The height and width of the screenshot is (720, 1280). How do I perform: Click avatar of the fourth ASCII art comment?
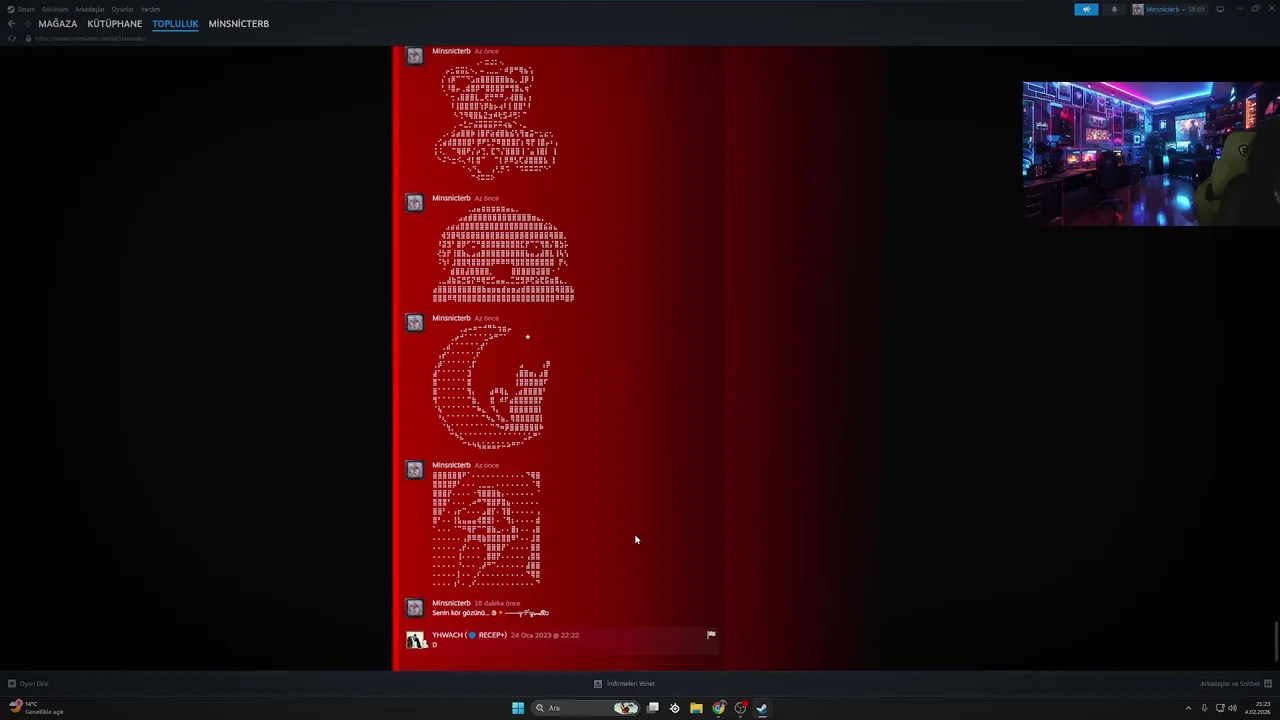(415, 470)
